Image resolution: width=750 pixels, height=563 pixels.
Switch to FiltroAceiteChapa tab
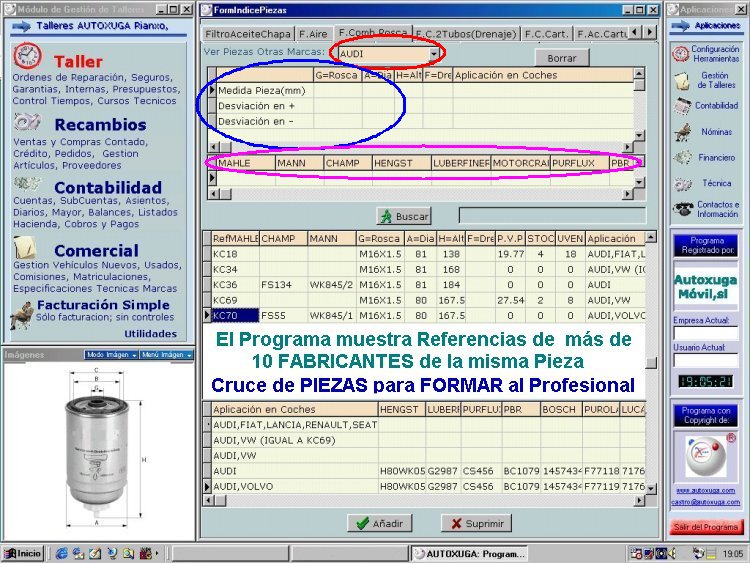pyautogui.click(x=248, y=34)
